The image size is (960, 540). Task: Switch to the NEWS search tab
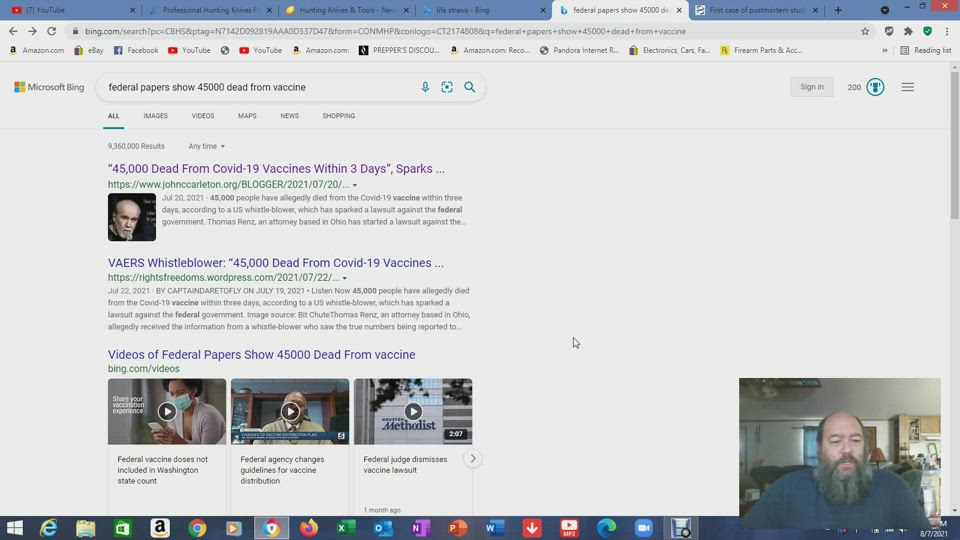click(289, 116)
